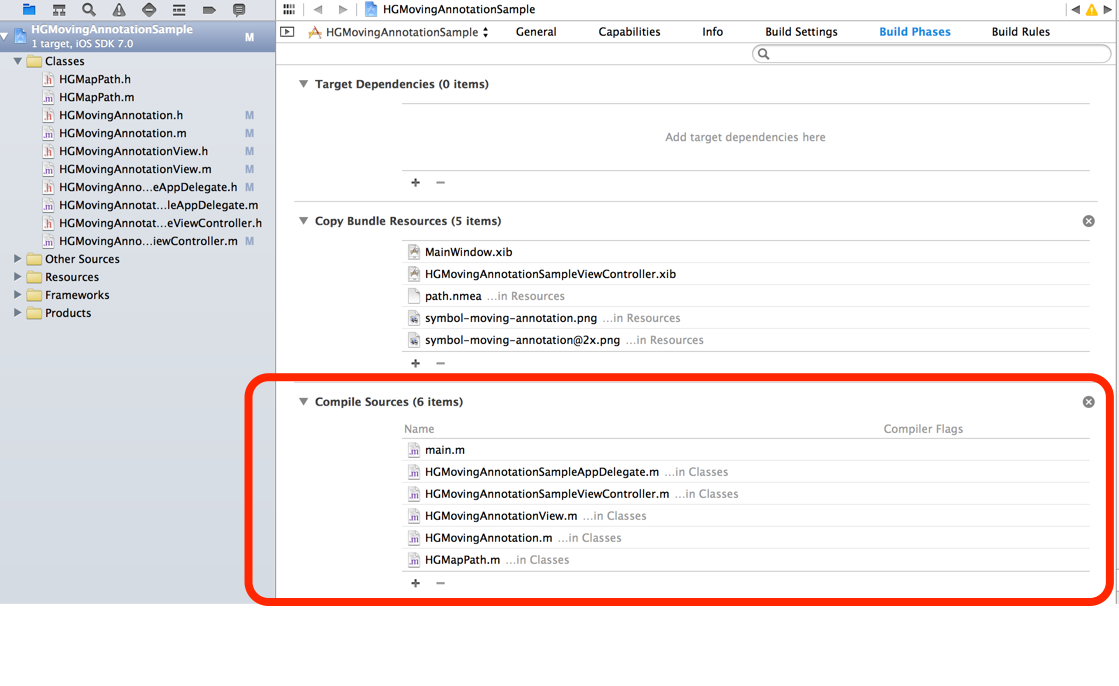Jump to next issue arrow
1119x686 pixels.
coord(1108,9)
